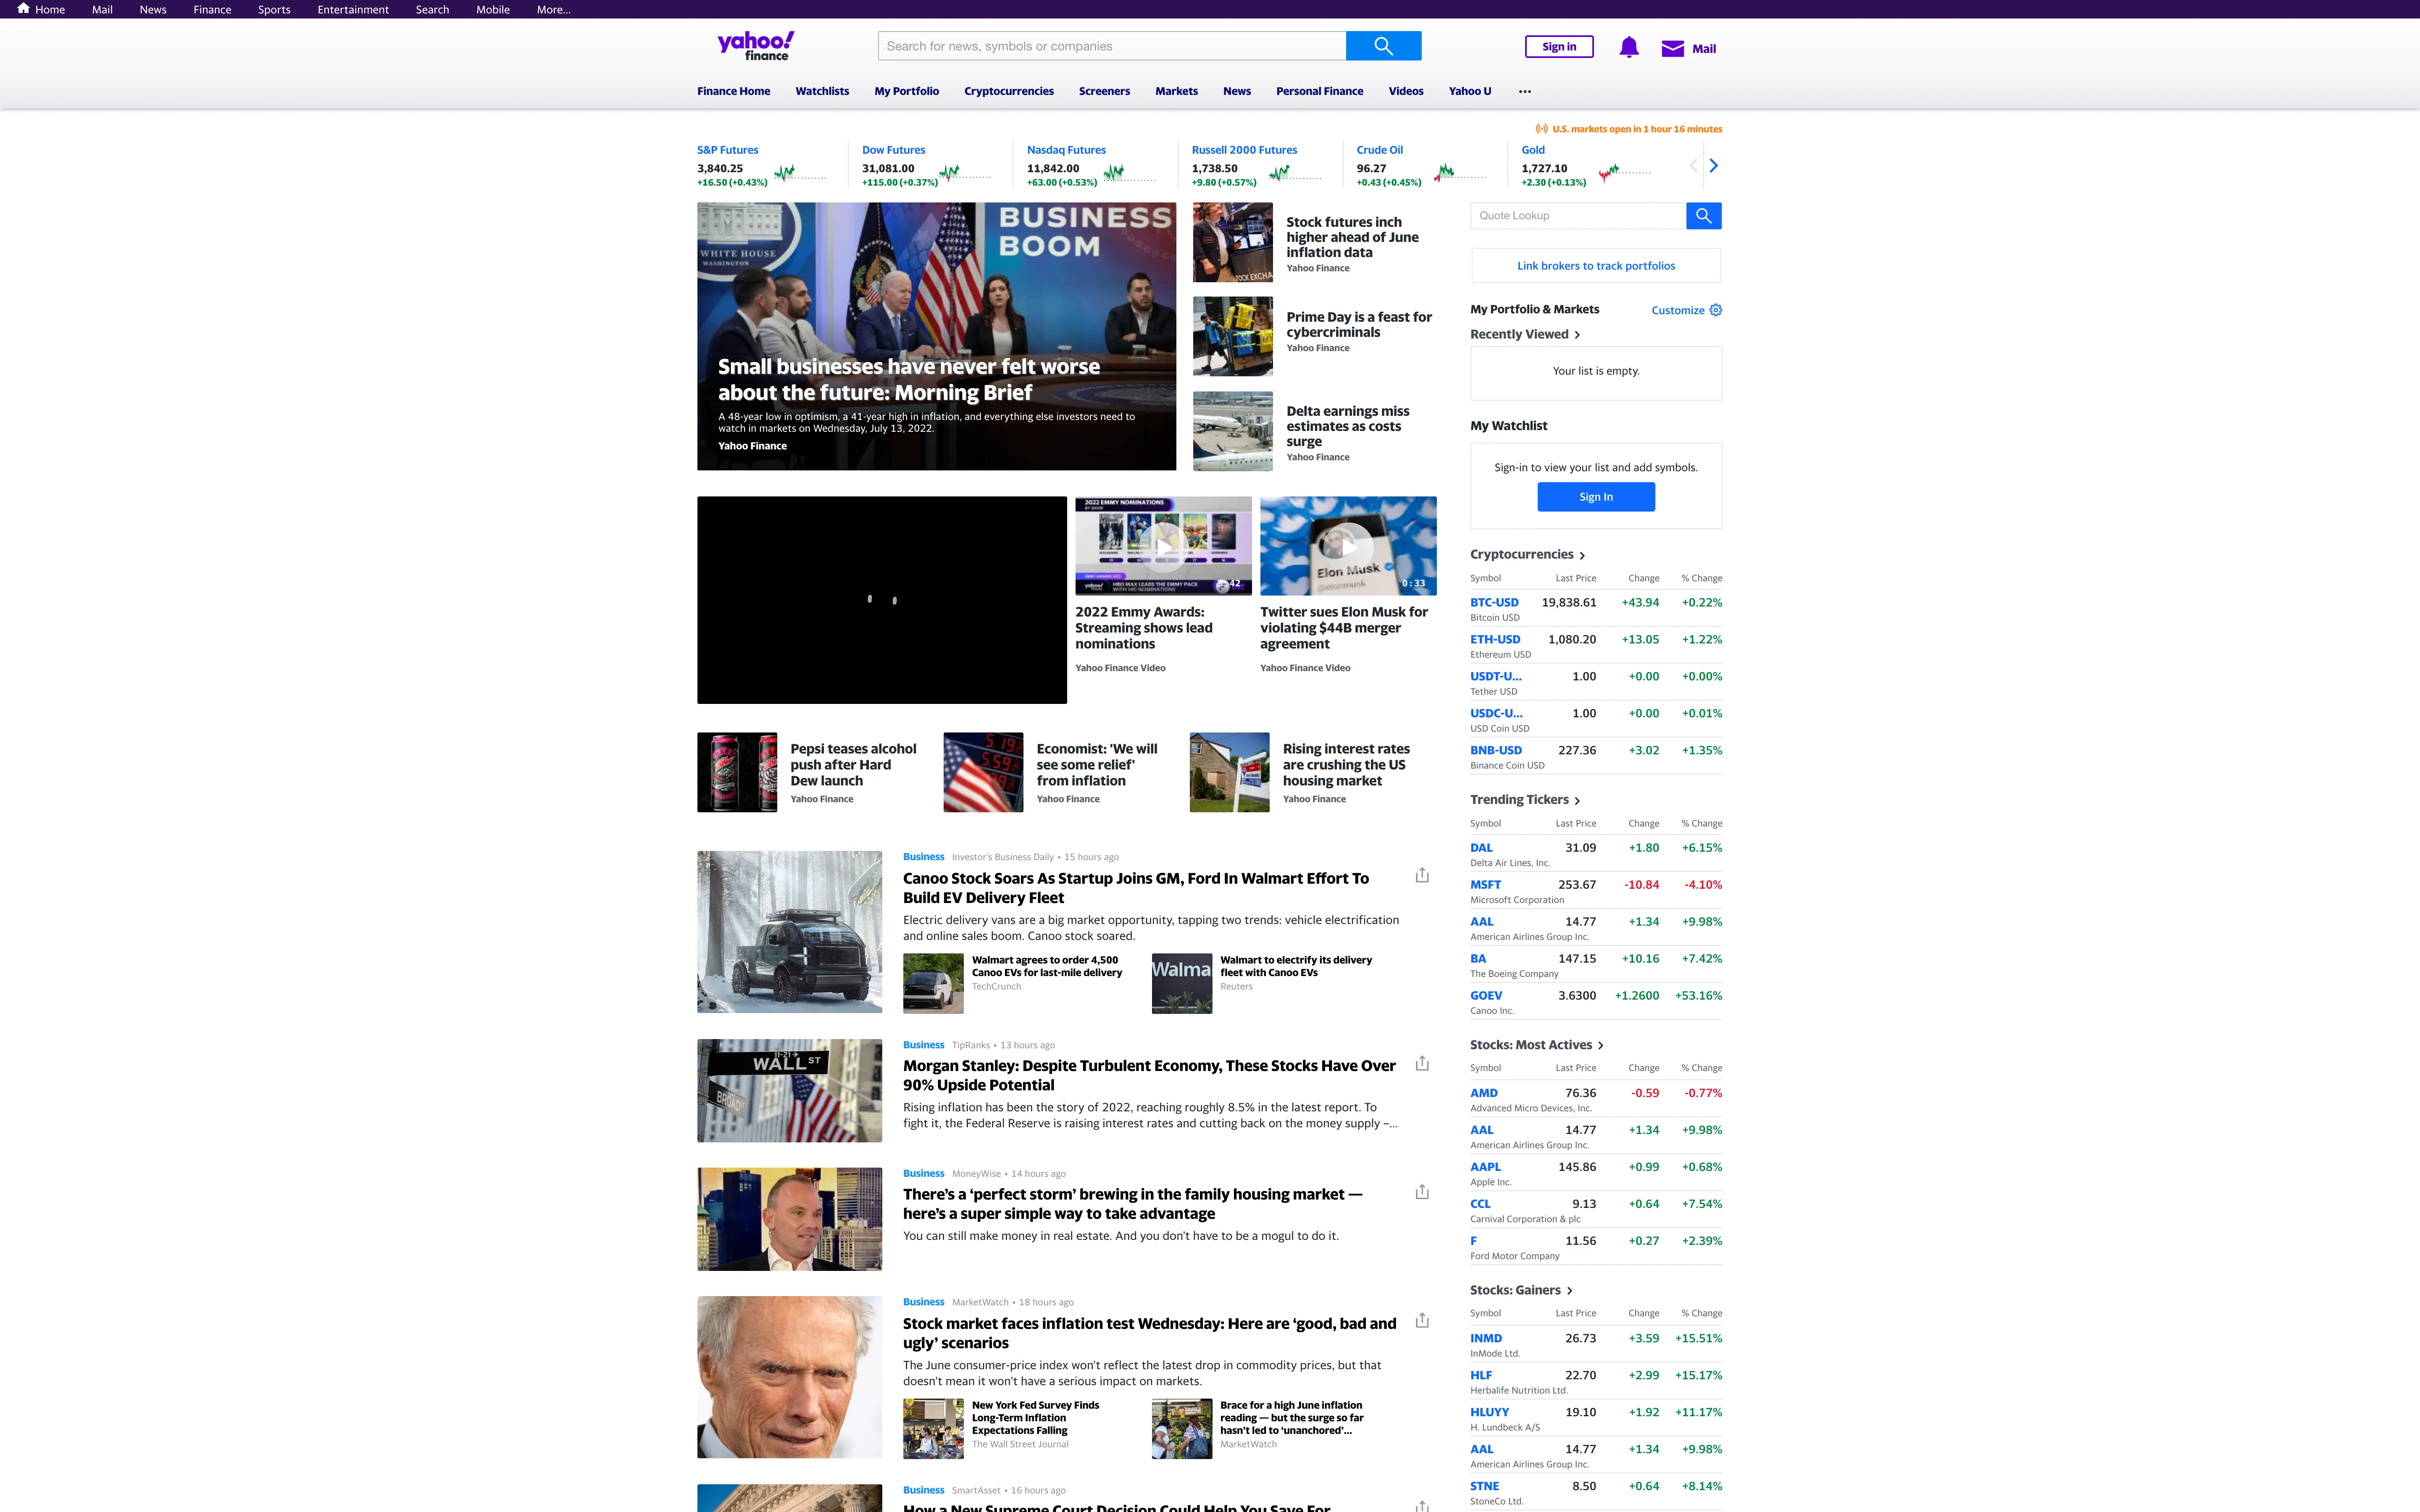The width and height of the screenshot is (2420, 1512).
Task: Expand the Trending Tickers list
Action: 1578,800
